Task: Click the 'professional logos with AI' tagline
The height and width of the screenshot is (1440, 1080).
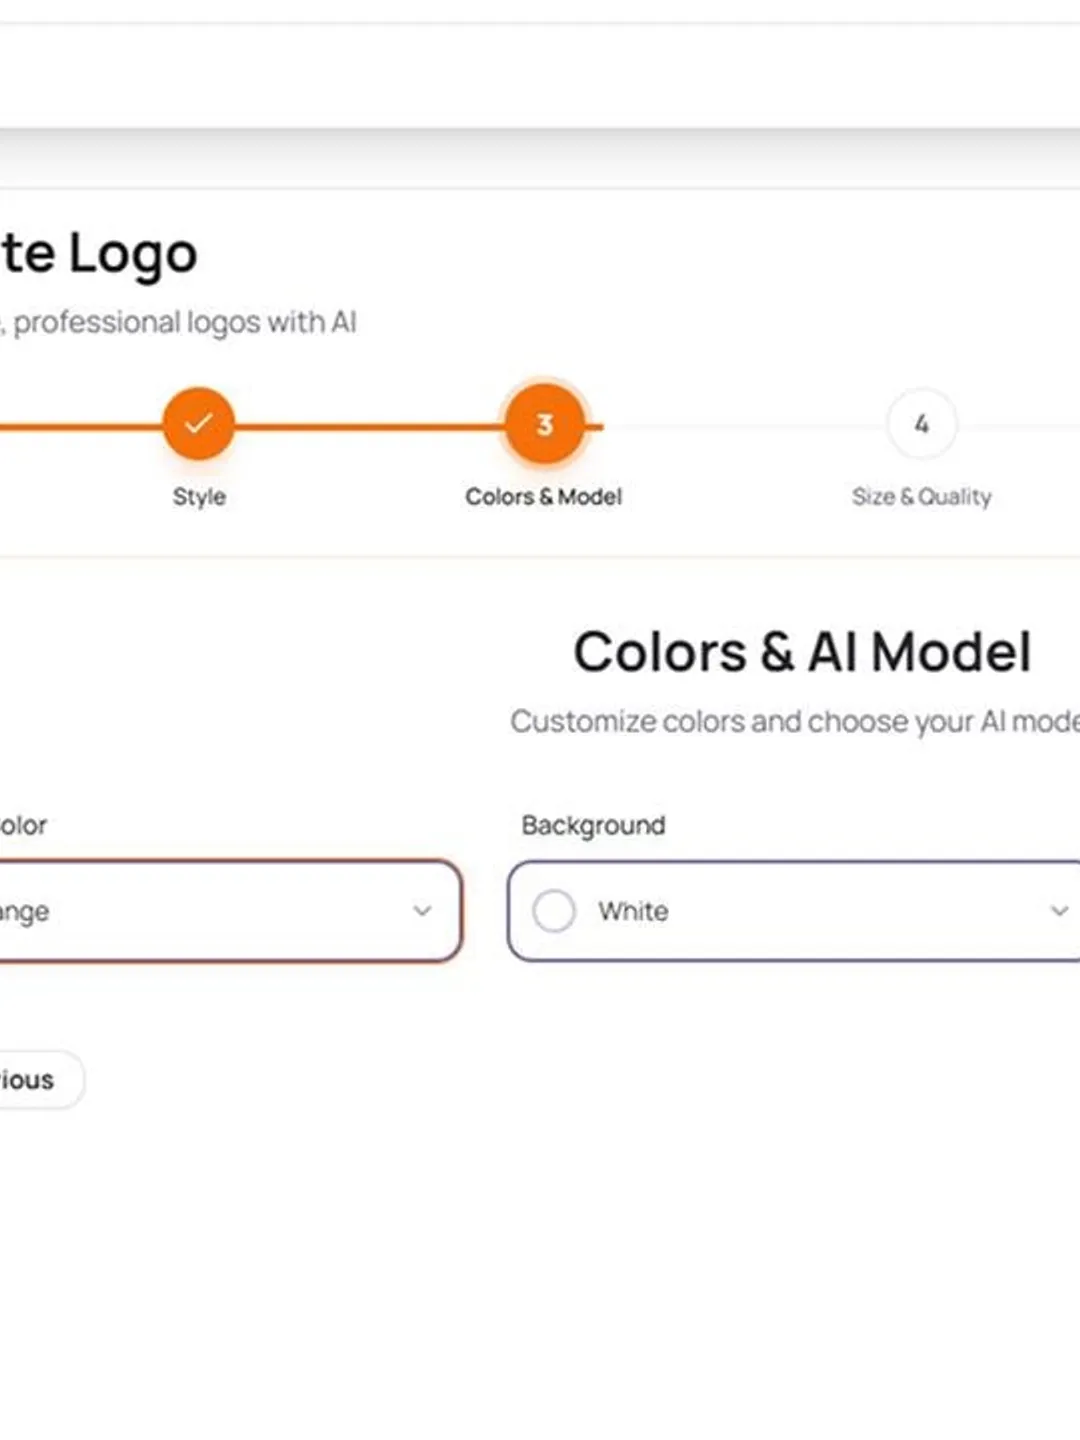Action: click(185, 322)
